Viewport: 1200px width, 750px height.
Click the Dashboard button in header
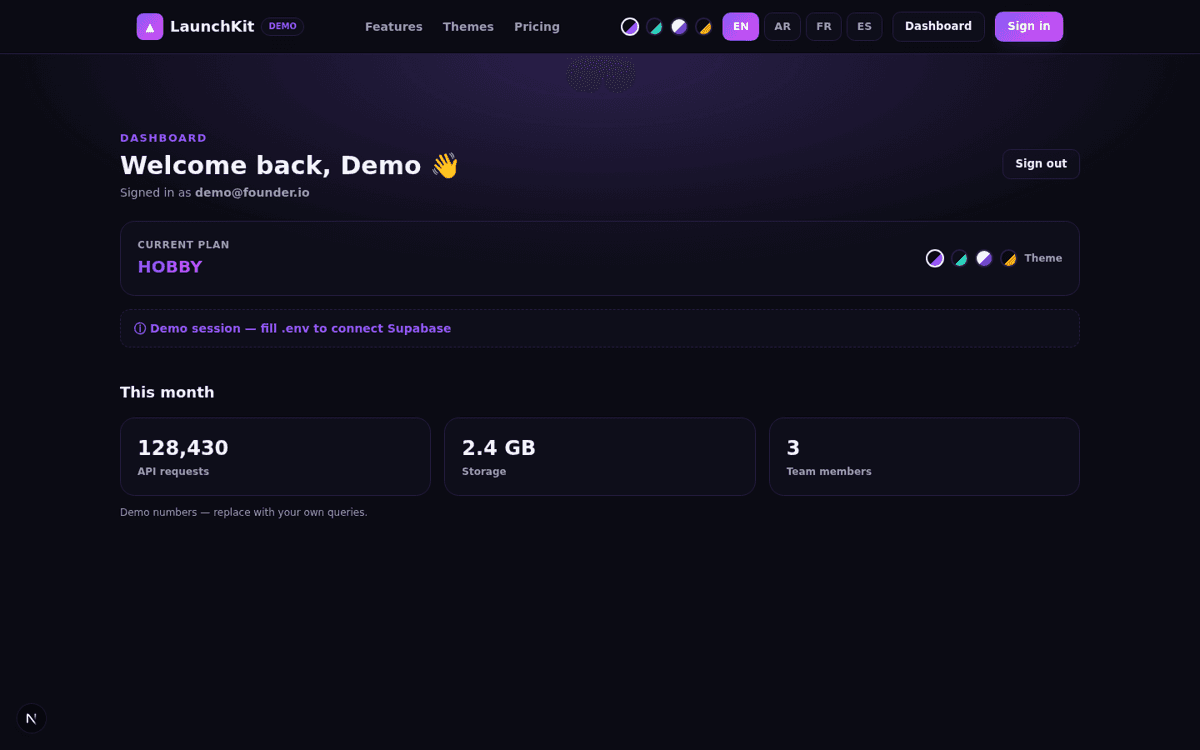click(x=938, y=27)
